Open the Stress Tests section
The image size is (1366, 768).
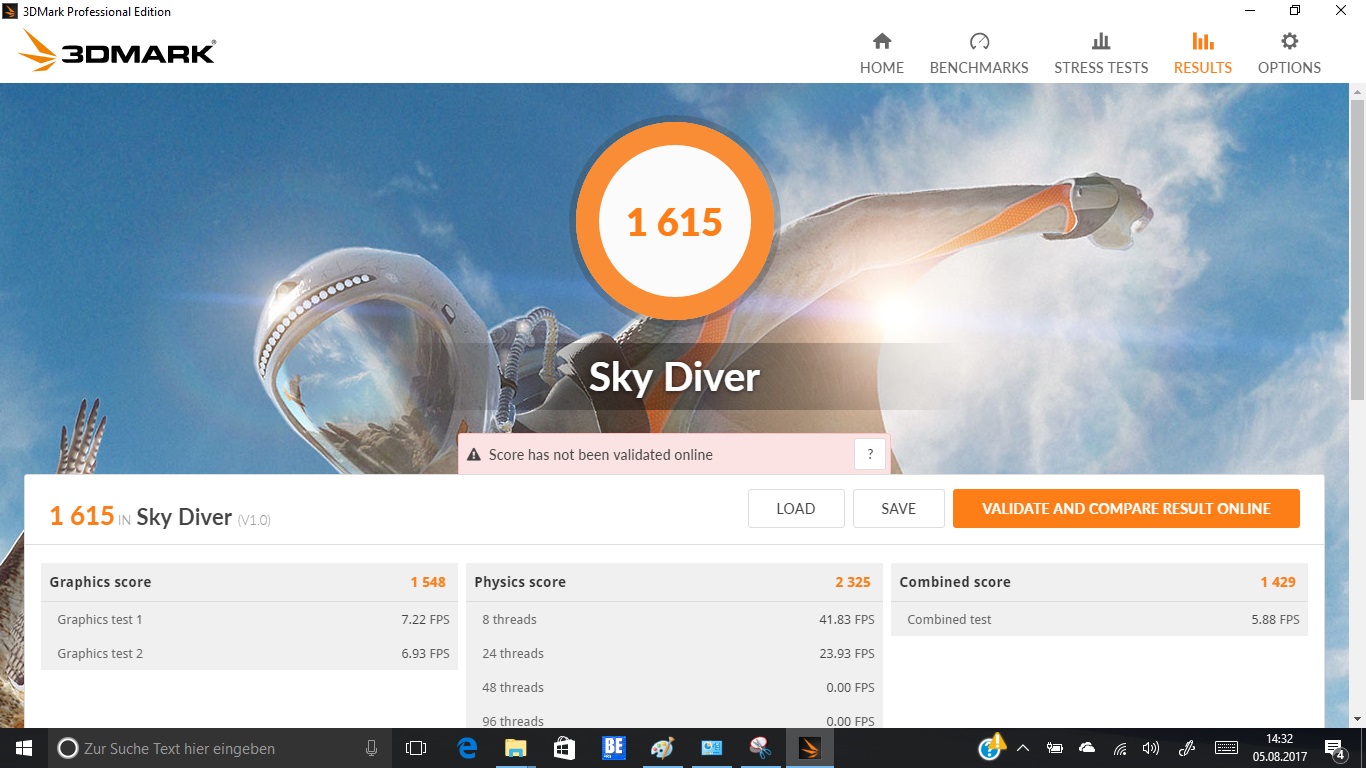(x=1101, y=53)
